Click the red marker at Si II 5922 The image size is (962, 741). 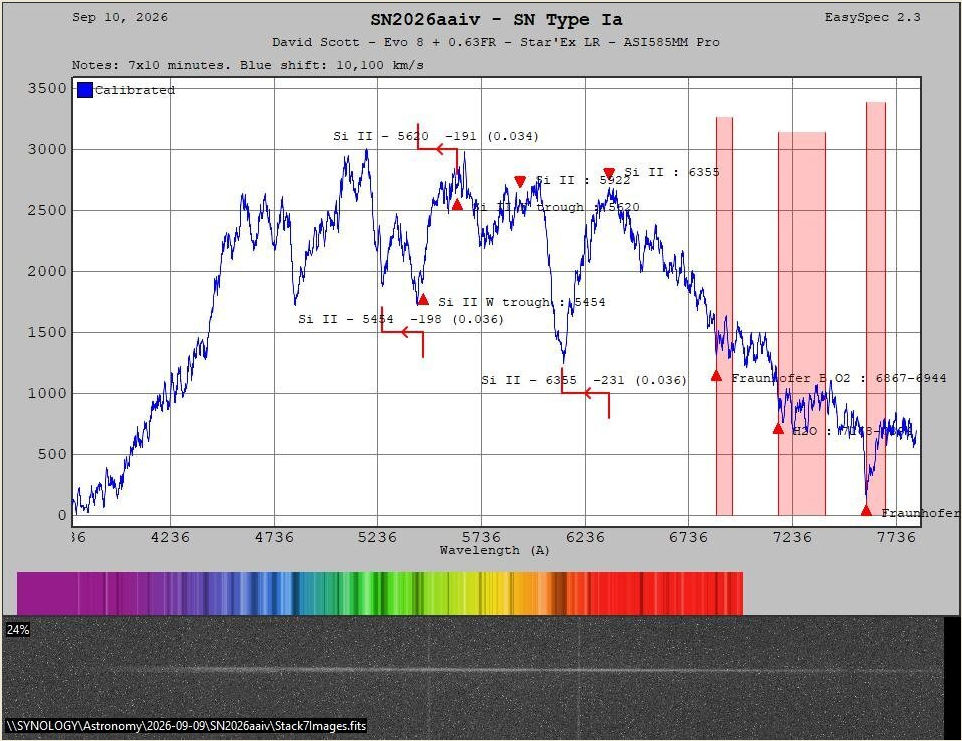point(520,182)
